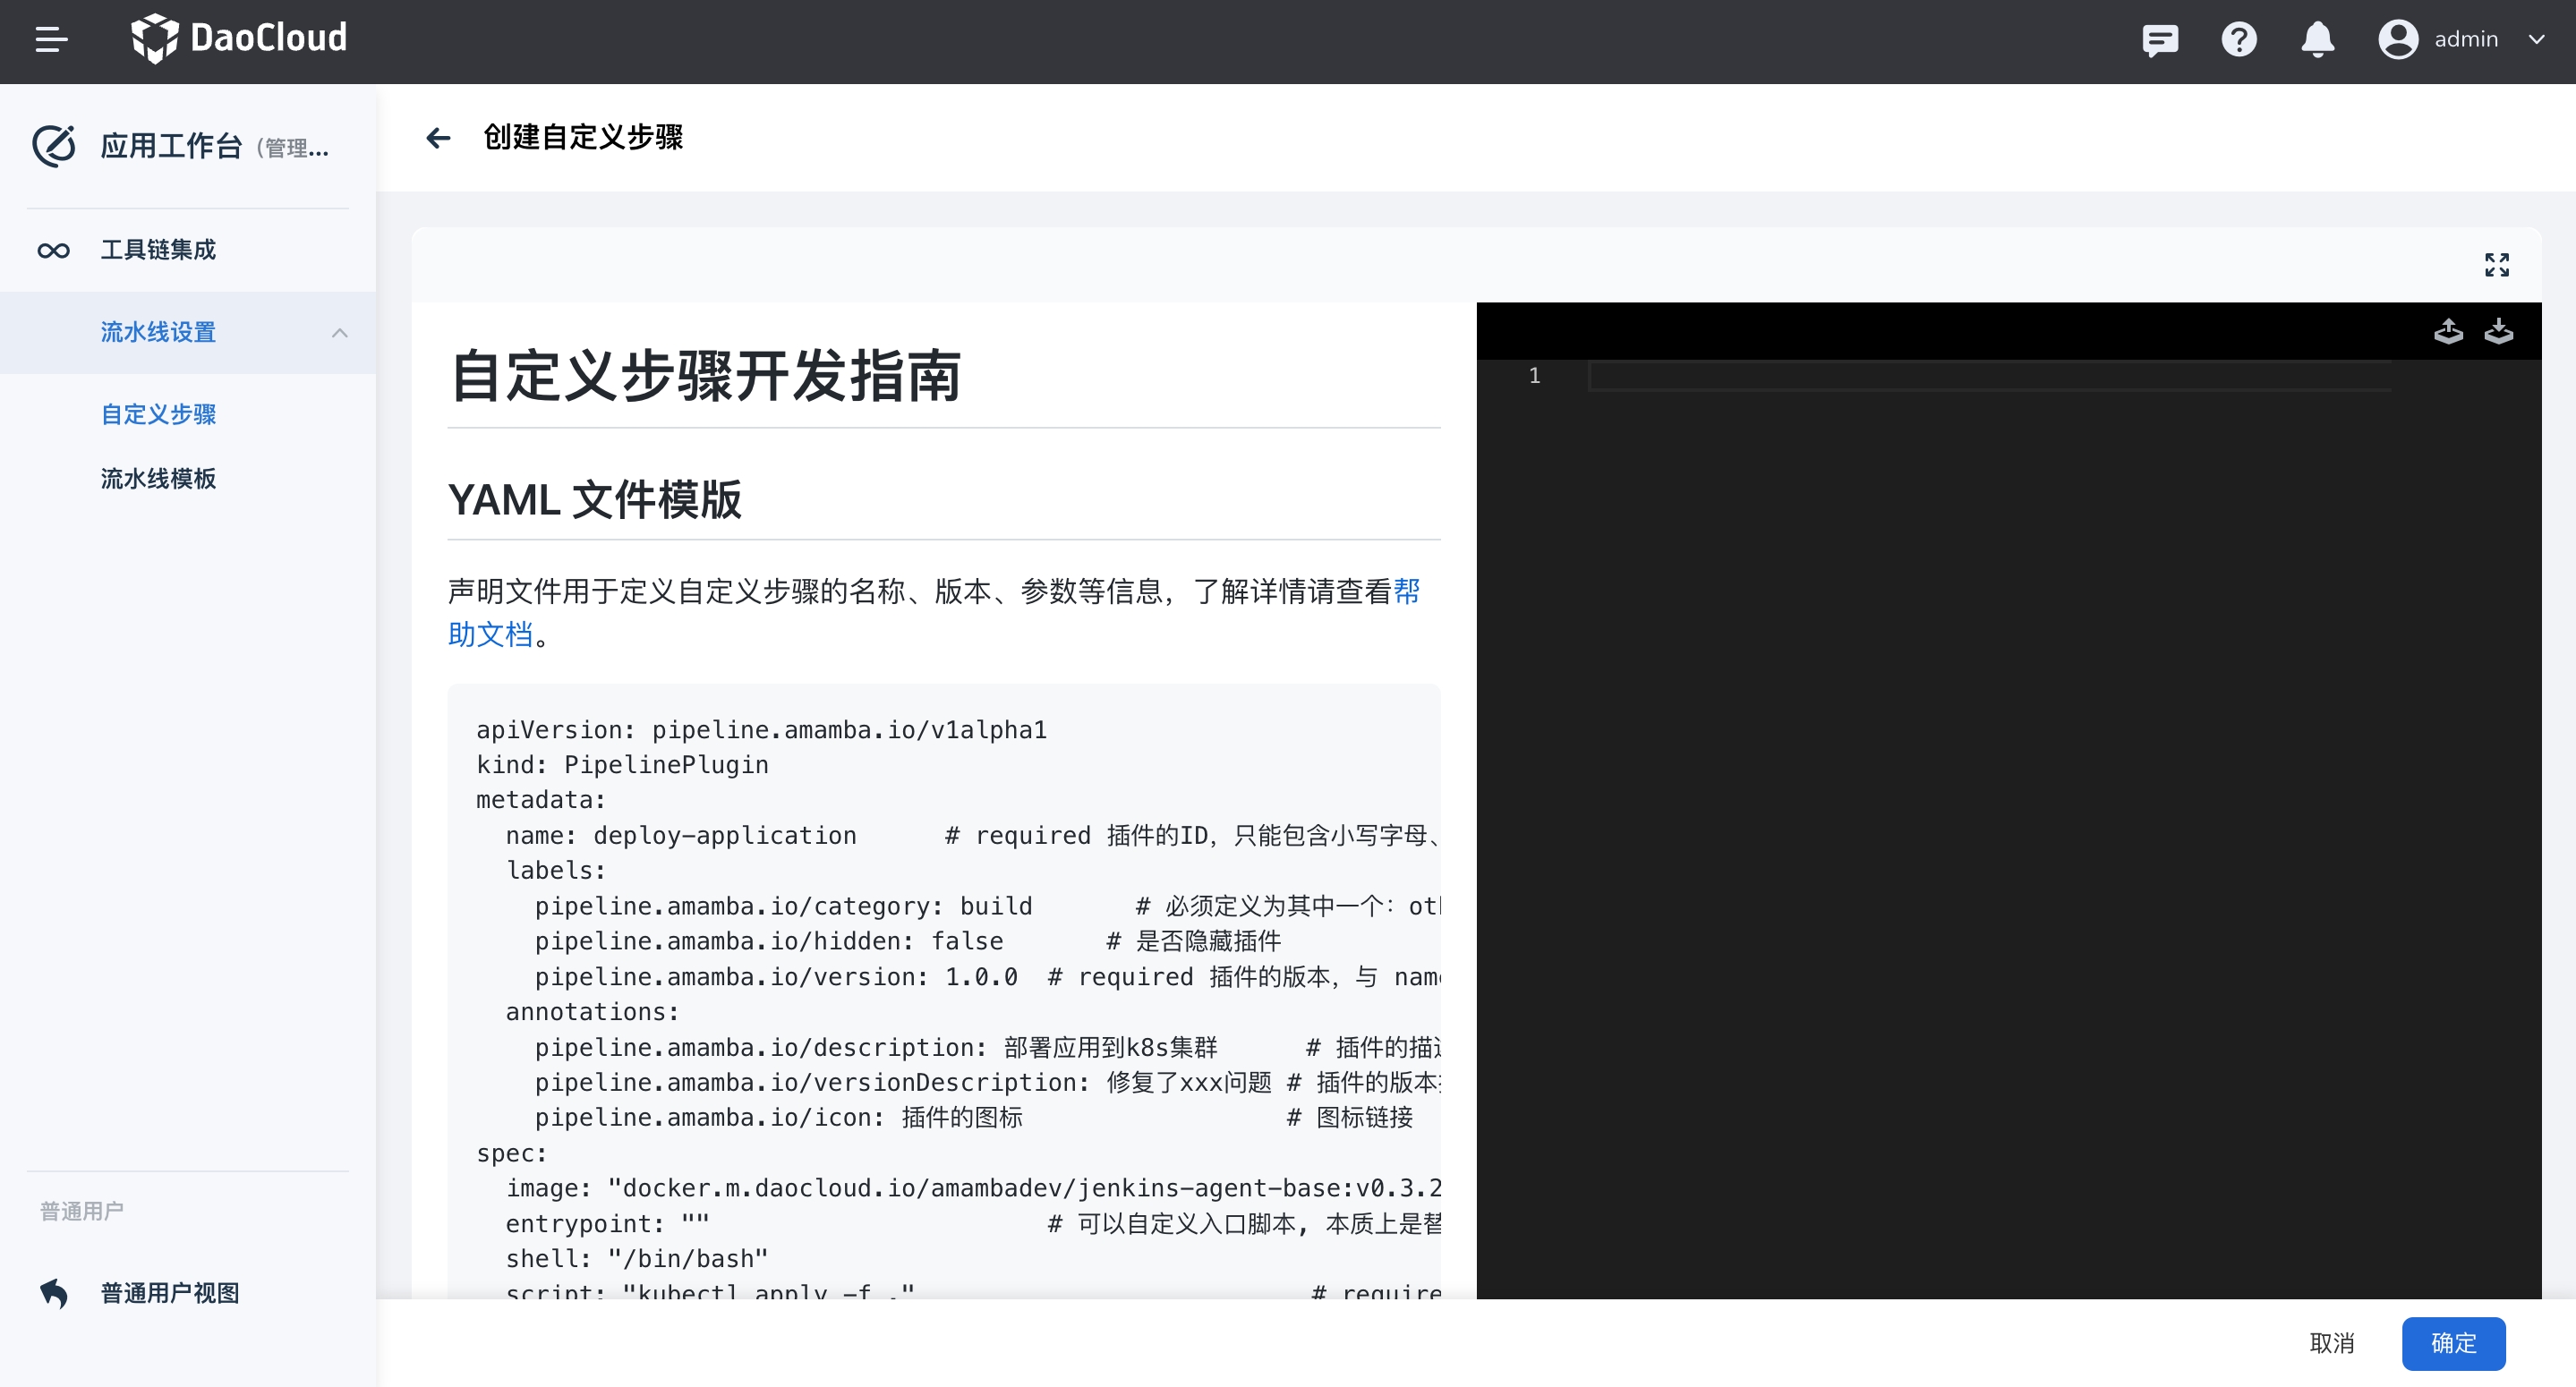Switch to 普通用户视图
The width and height of the screenshot is (2576, 1387).
pyautogui.click(x=169, y=1293)
